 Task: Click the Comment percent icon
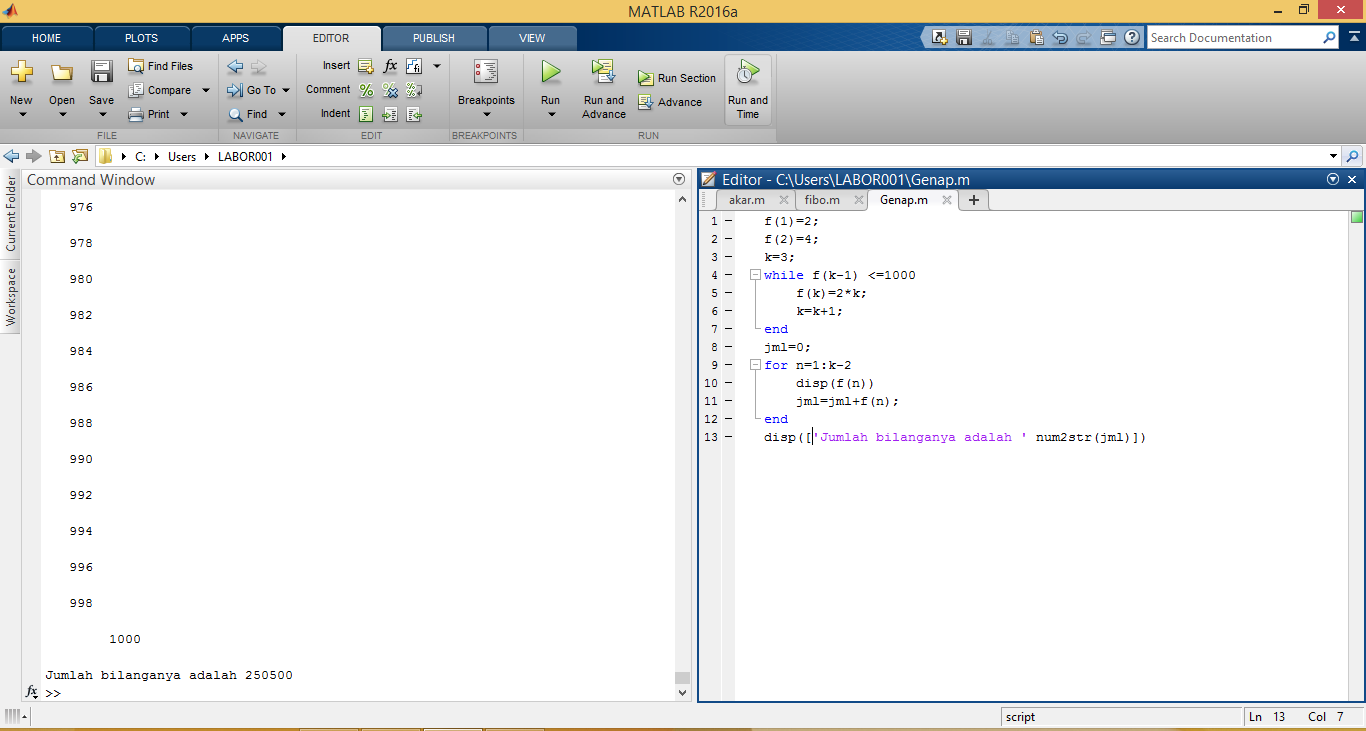[366, 90]
